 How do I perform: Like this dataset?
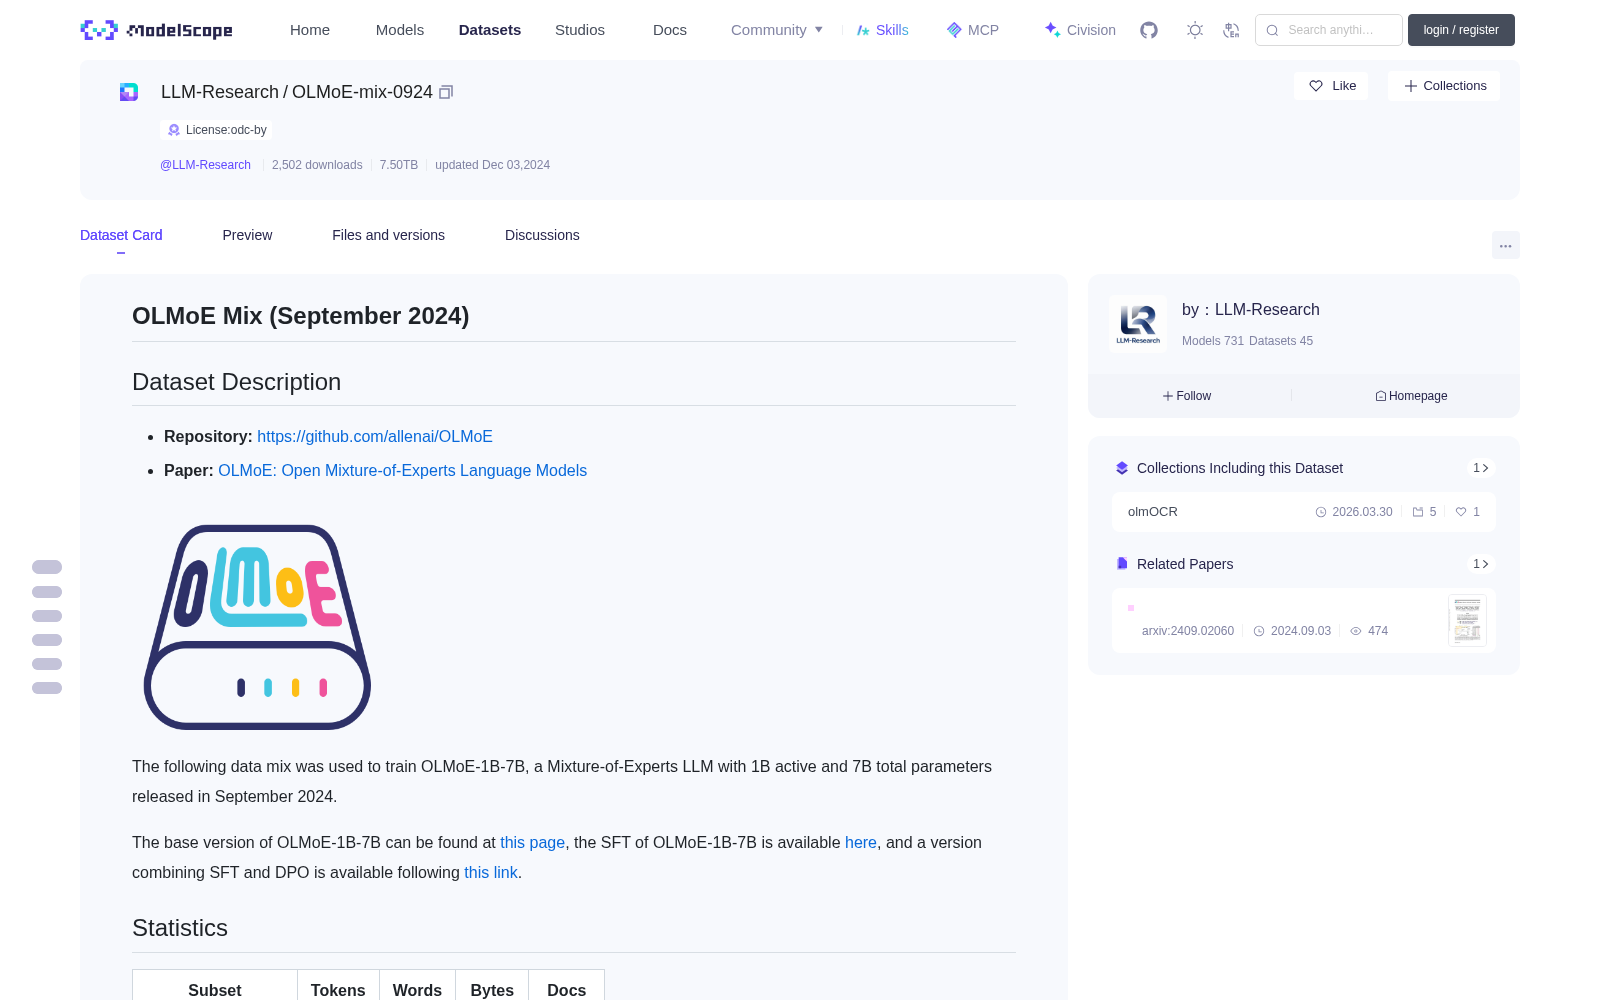1331,86
